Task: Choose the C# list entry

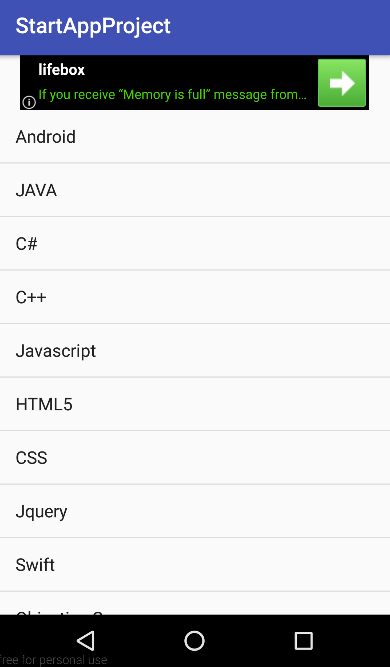Action: [x=195, y=244]
